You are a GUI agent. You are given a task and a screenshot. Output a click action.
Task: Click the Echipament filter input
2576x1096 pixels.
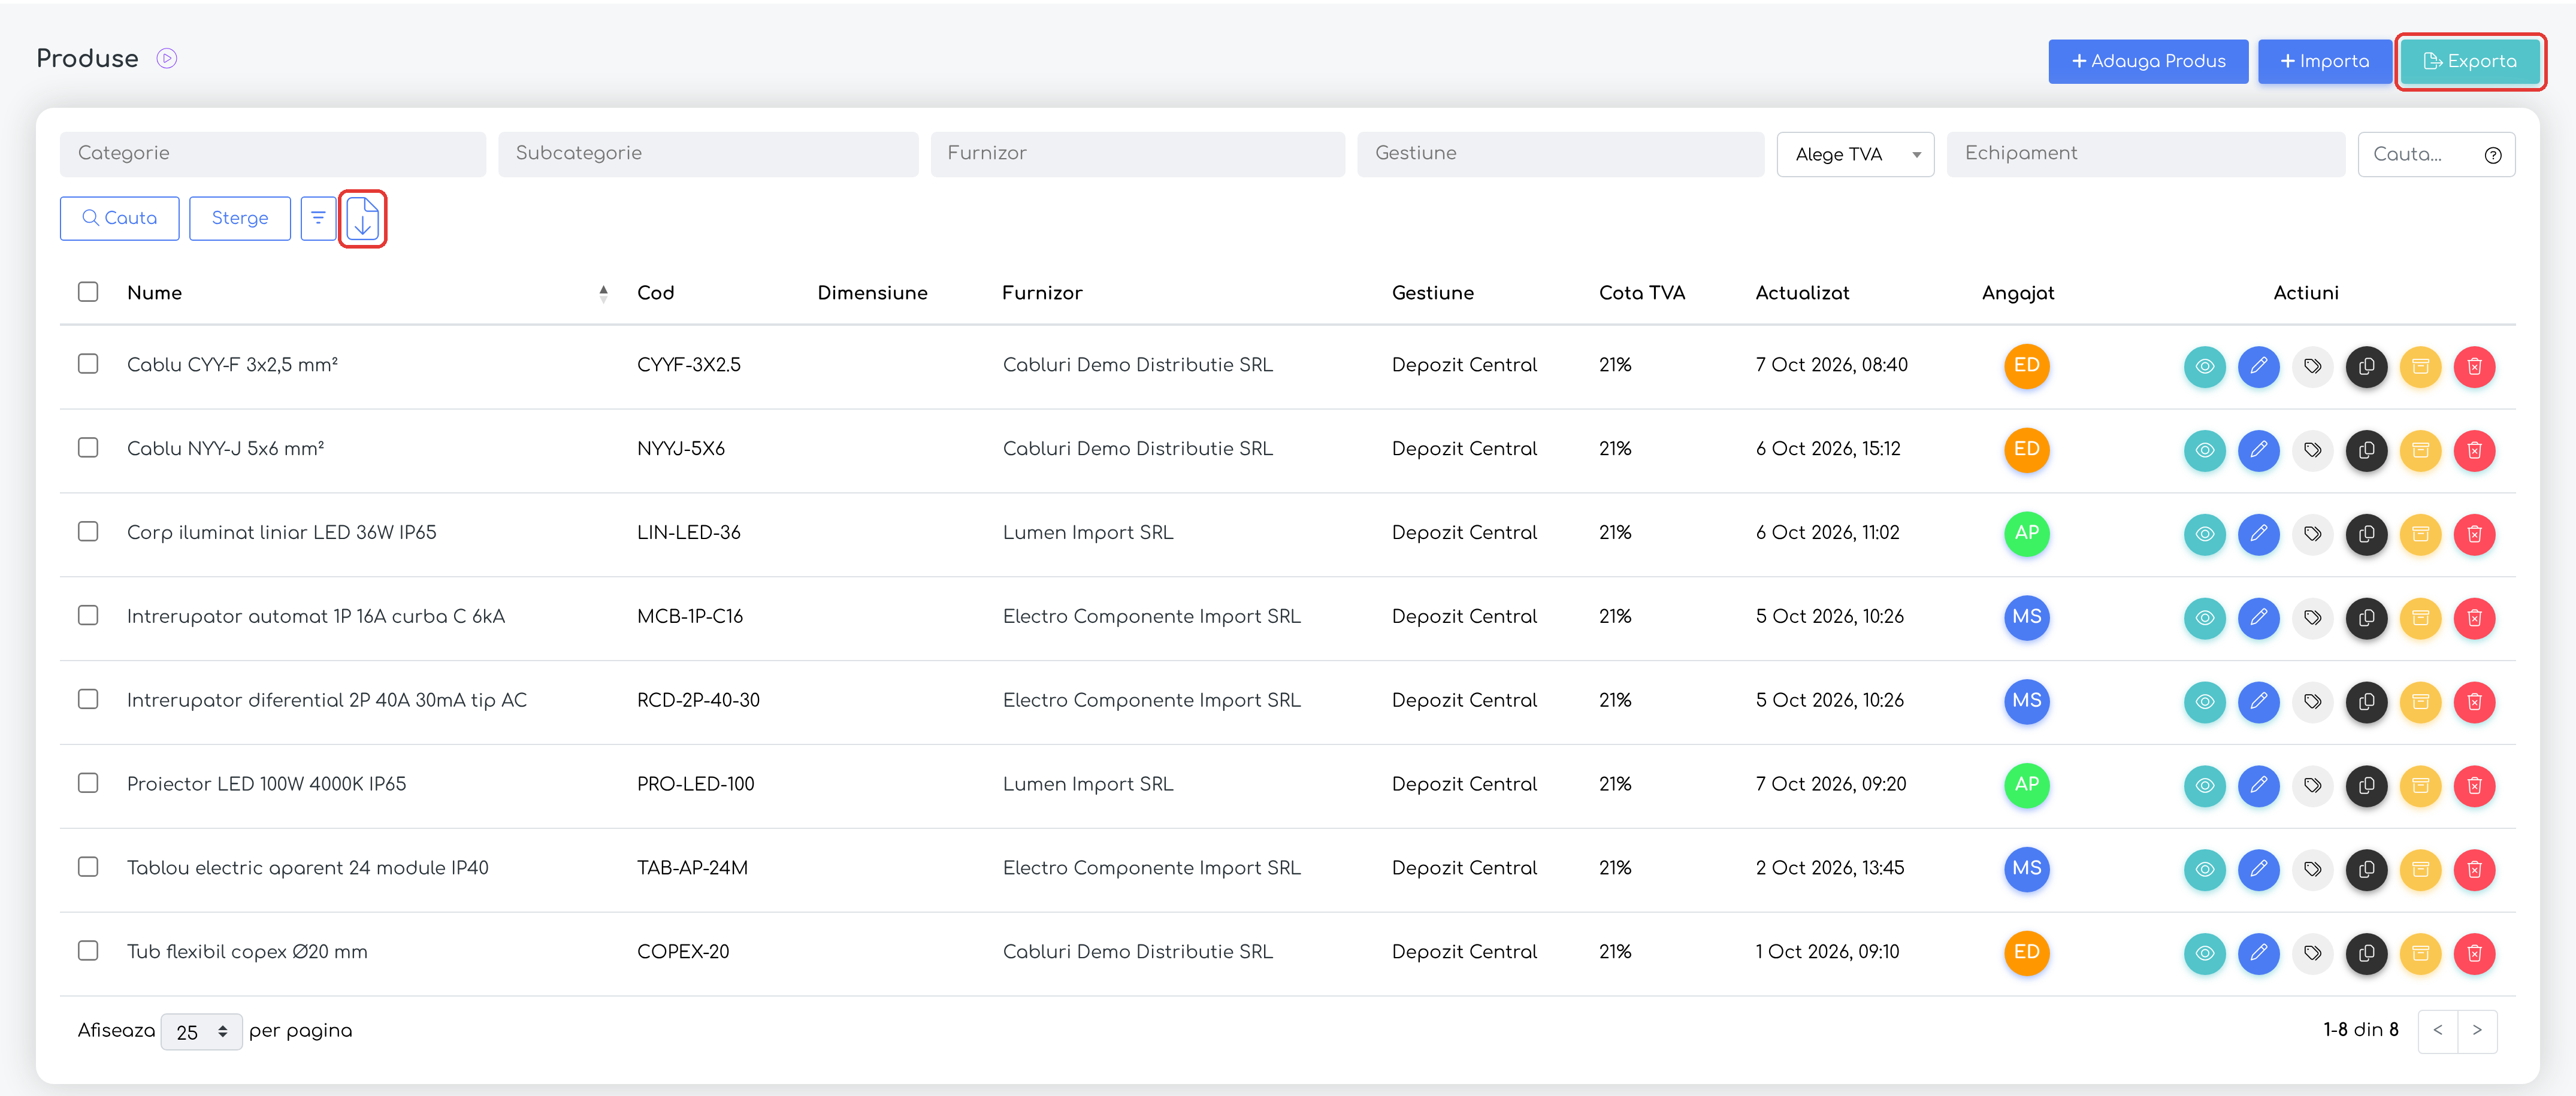coord(2145,154)
